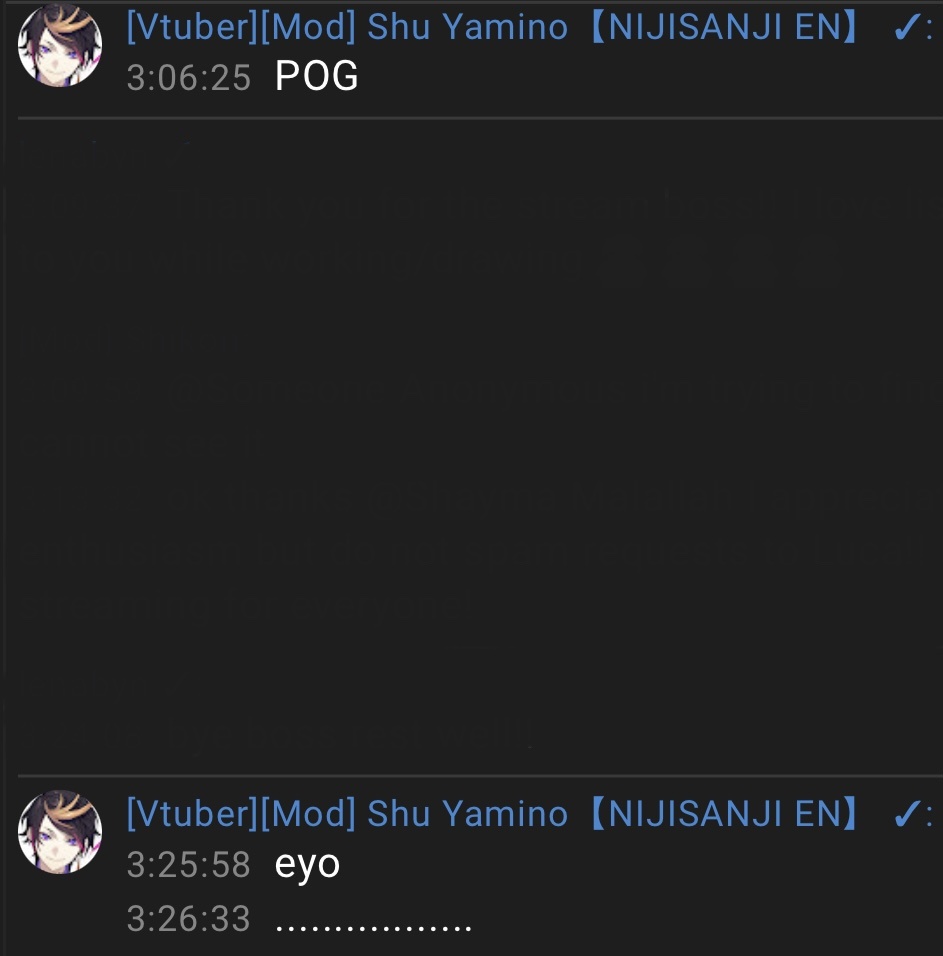The width and height of the screenshot is (943, 956).
Task: Select the Shu Yamino name above eyo
Action: [x=468, y=814]
